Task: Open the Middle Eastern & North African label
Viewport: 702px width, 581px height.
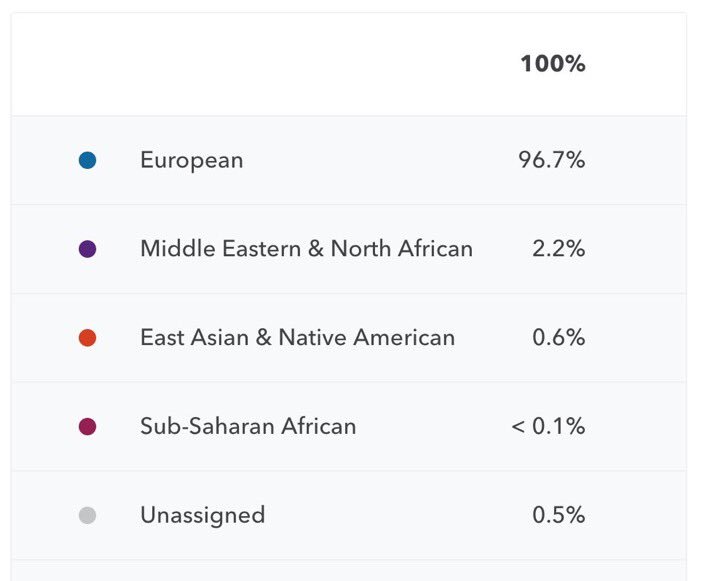Action: point(306,249)
